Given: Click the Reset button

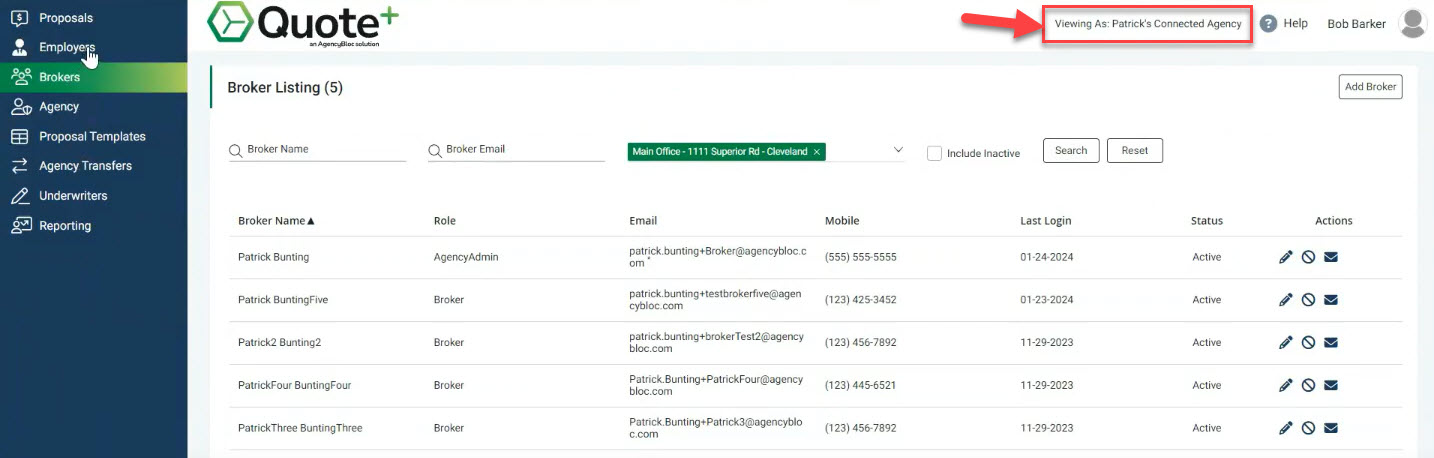Looking at the screenshot, I should [1135, 151].
